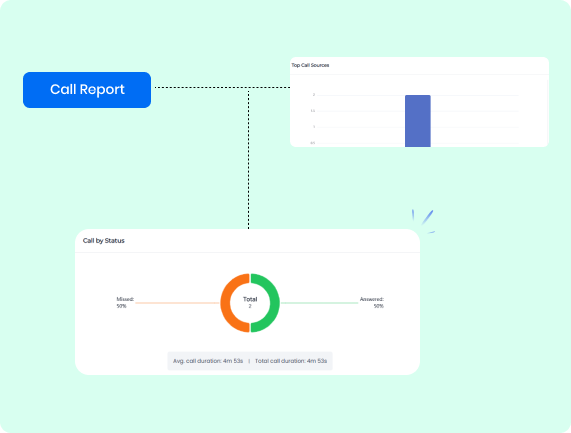Click the divider between the duration stats
The image size is (571, 433).
[249, 361]
